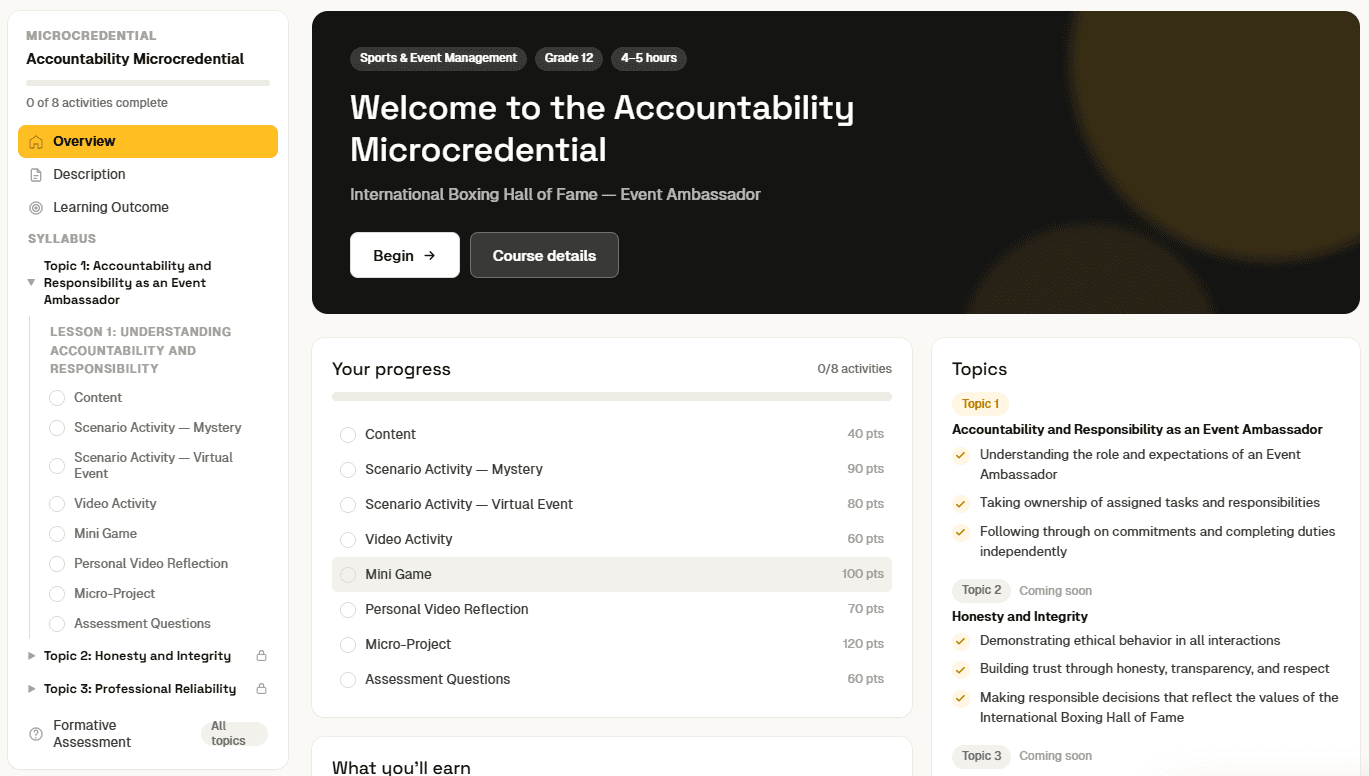The width and height of the screenshot is (1369, 776).
Task: Click checkmark beside Following through on commitments
Action: coord(961,533)
